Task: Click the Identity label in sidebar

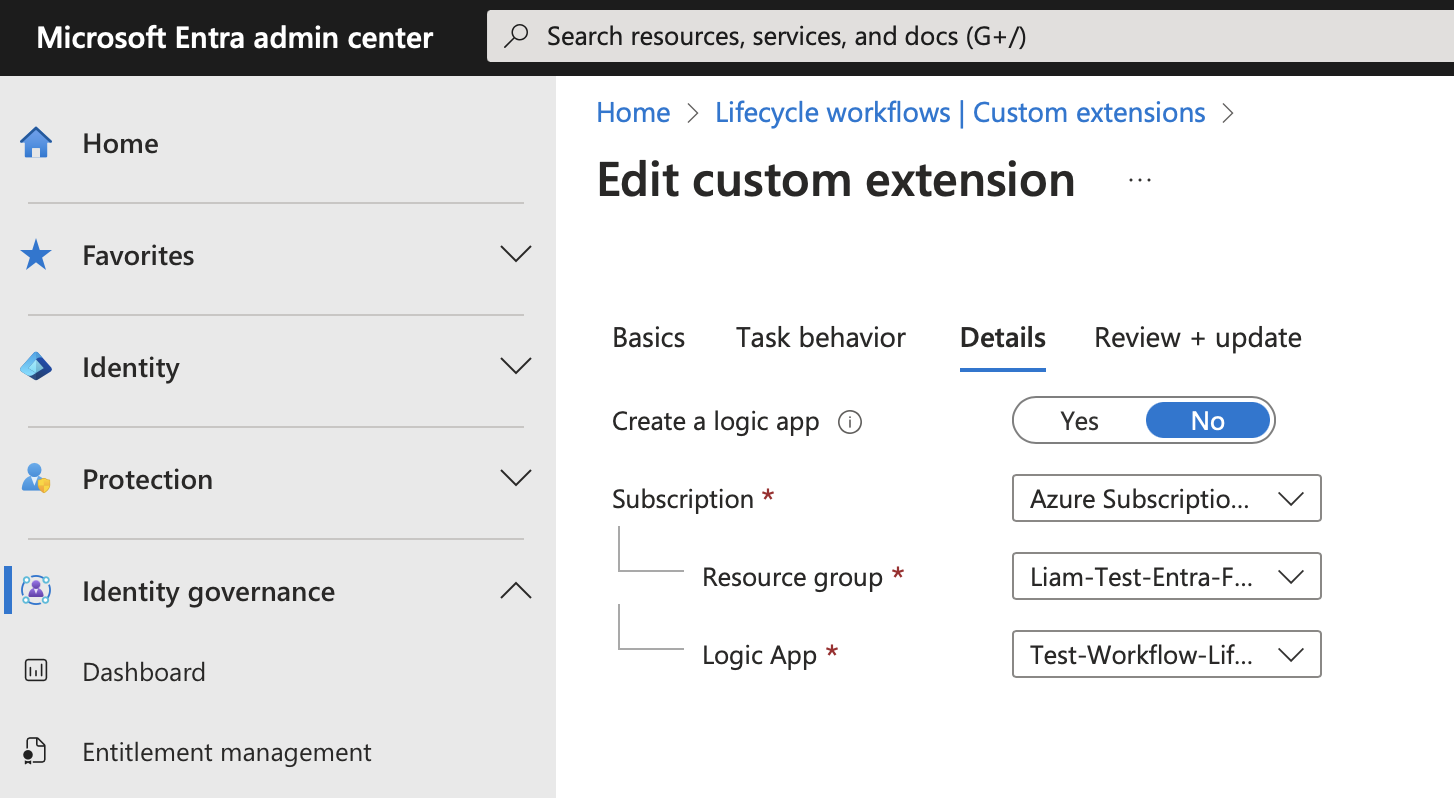Action: pyautogui.click(x=131, y=367)
